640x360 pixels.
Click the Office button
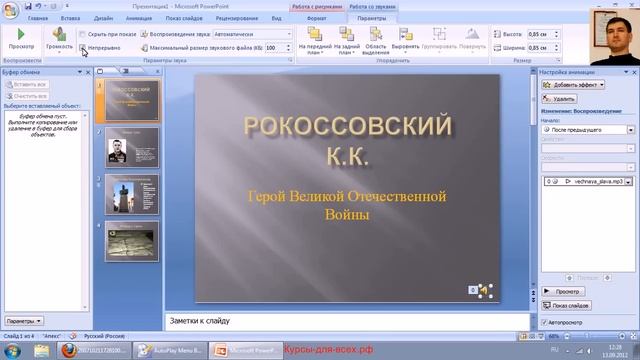point(10,10)
